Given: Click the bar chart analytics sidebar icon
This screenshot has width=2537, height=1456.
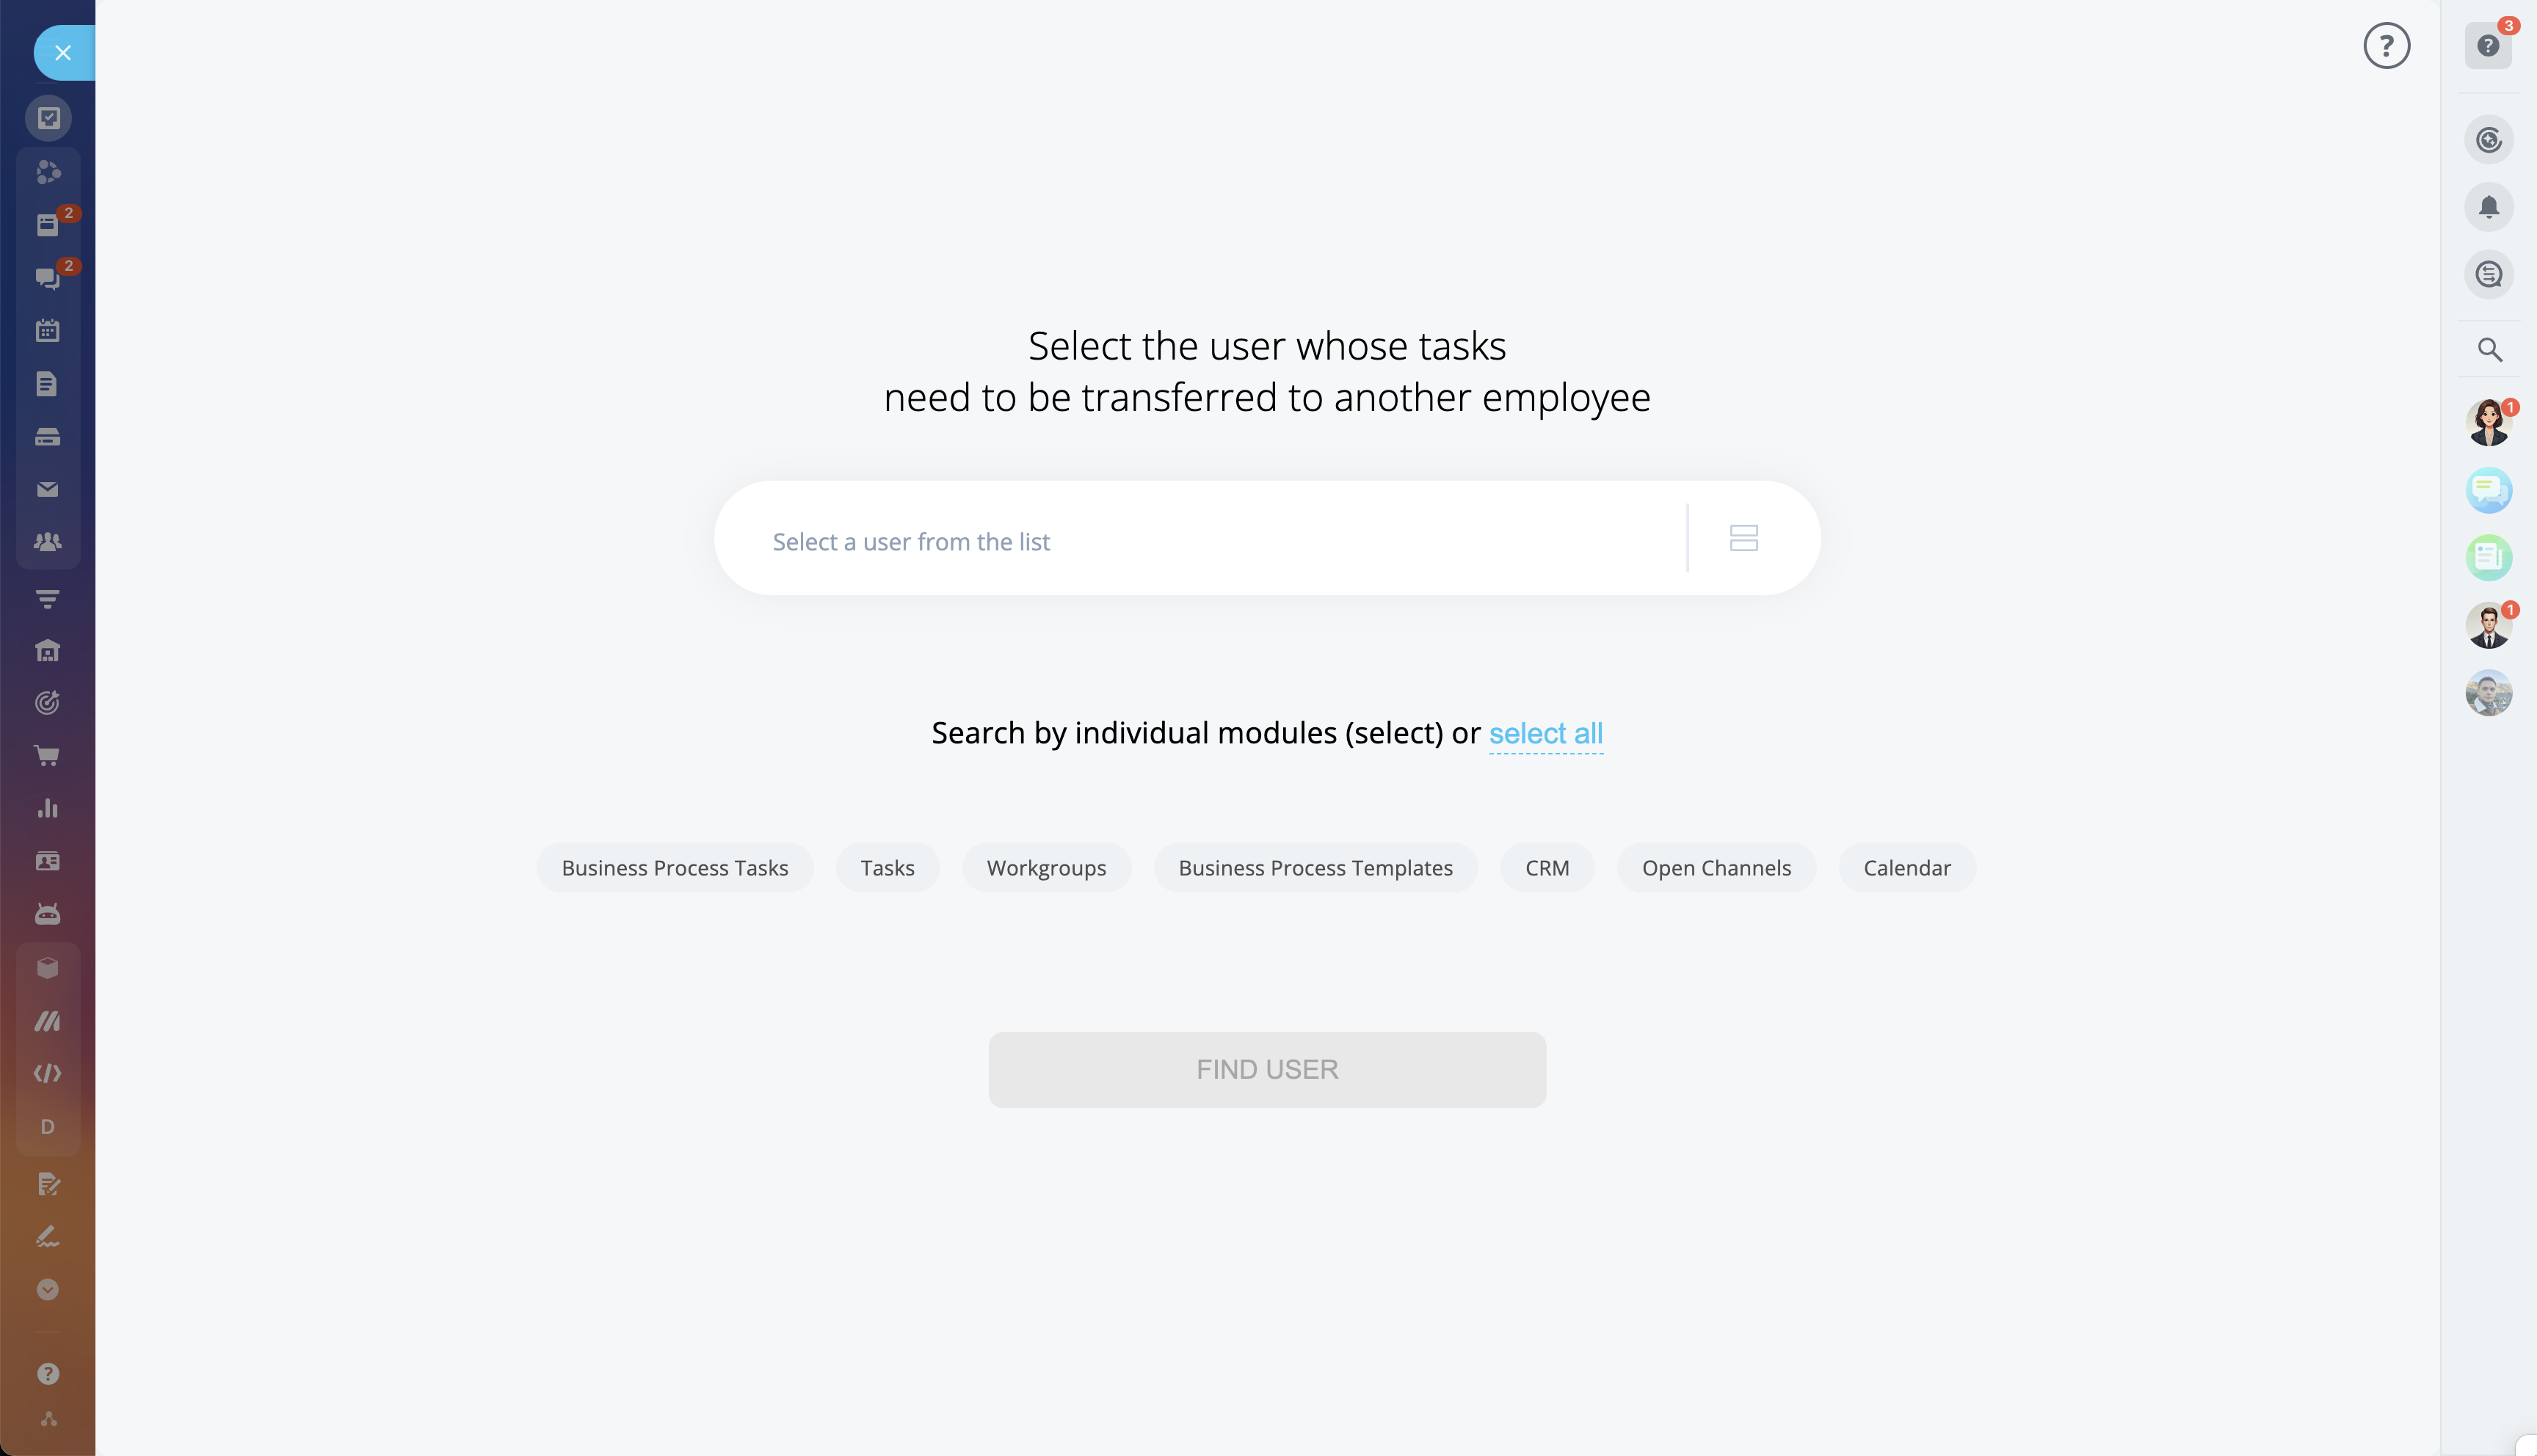Looking at the screenshot, I should pos(47,808).
